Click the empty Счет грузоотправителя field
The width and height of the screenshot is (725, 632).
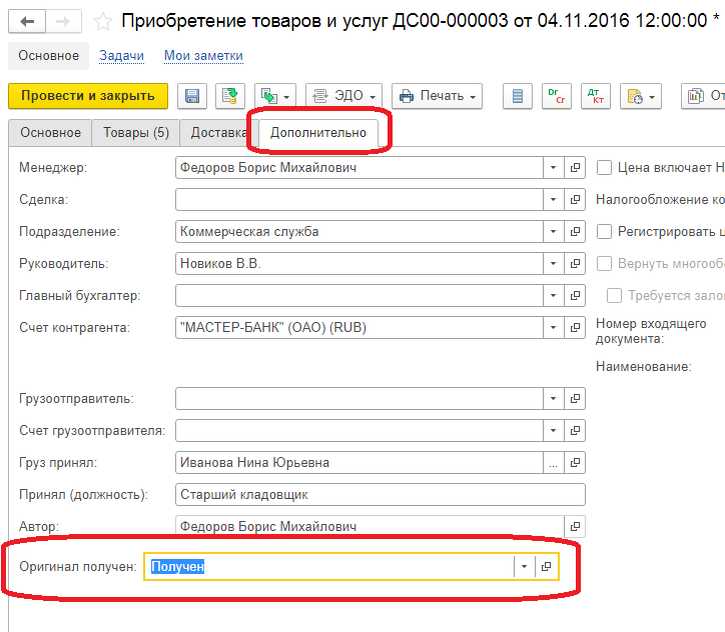click(x=359, y=430)
